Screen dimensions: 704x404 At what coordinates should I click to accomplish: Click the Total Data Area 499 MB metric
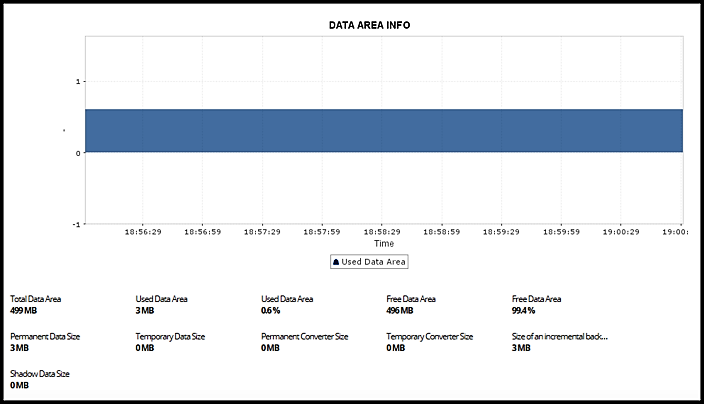pos(35,305)
